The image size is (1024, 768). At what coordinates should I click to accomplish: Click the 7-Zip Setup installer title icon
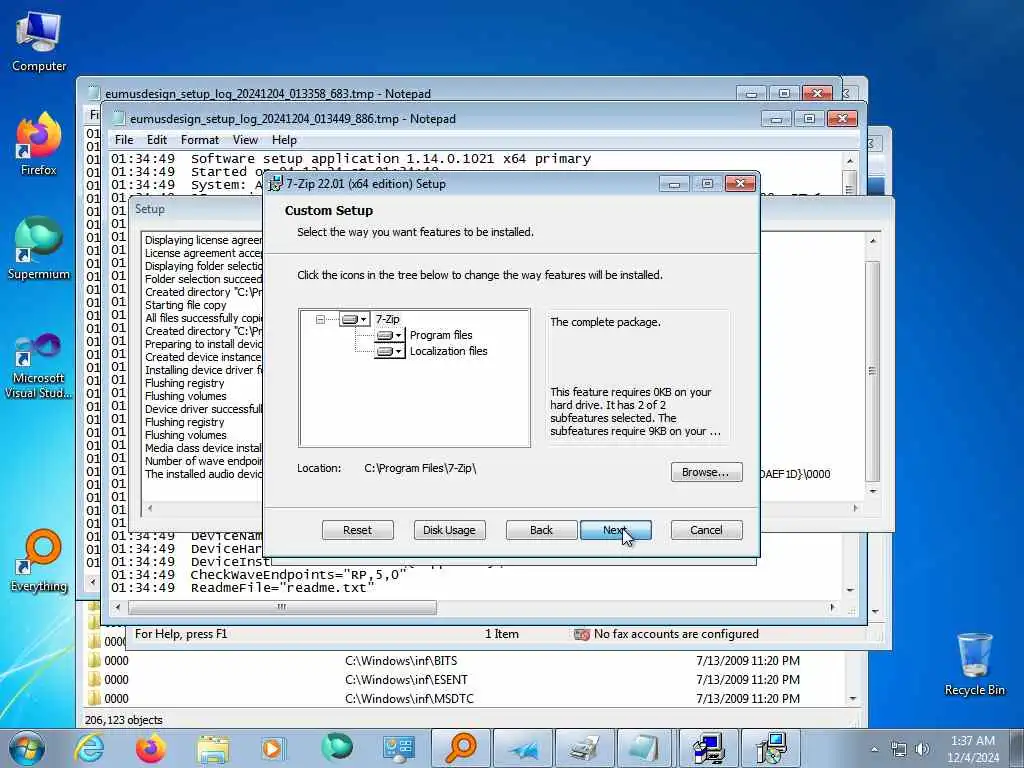click(x=276, y=184)
